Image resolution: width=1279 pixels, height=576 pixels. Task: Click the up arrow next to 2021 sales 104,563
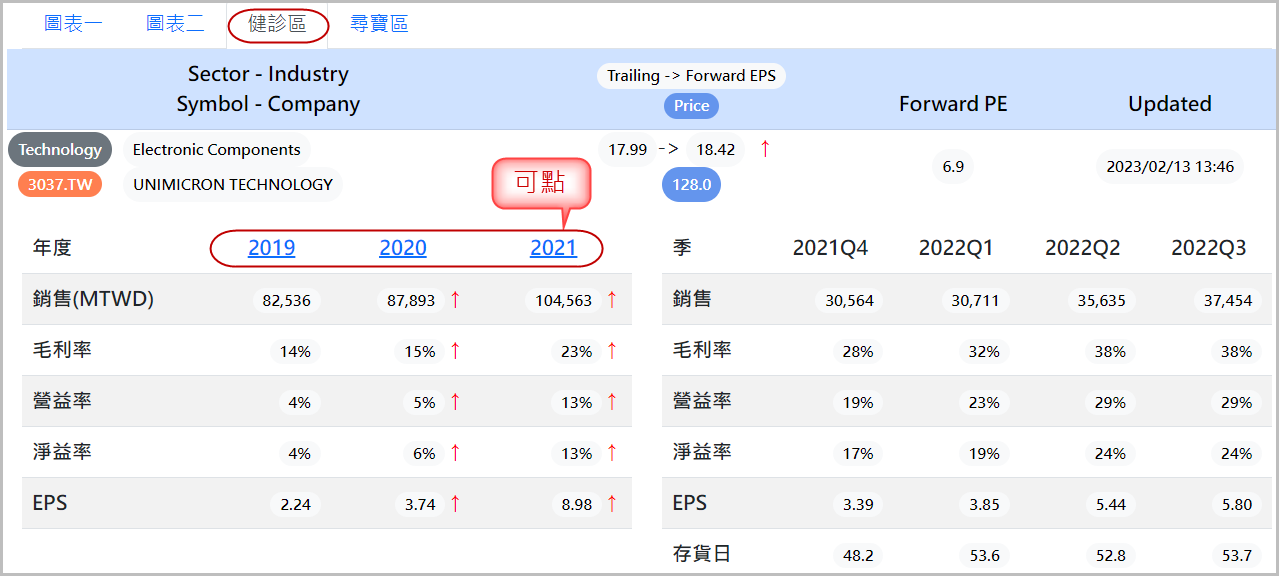coord(612,299)
